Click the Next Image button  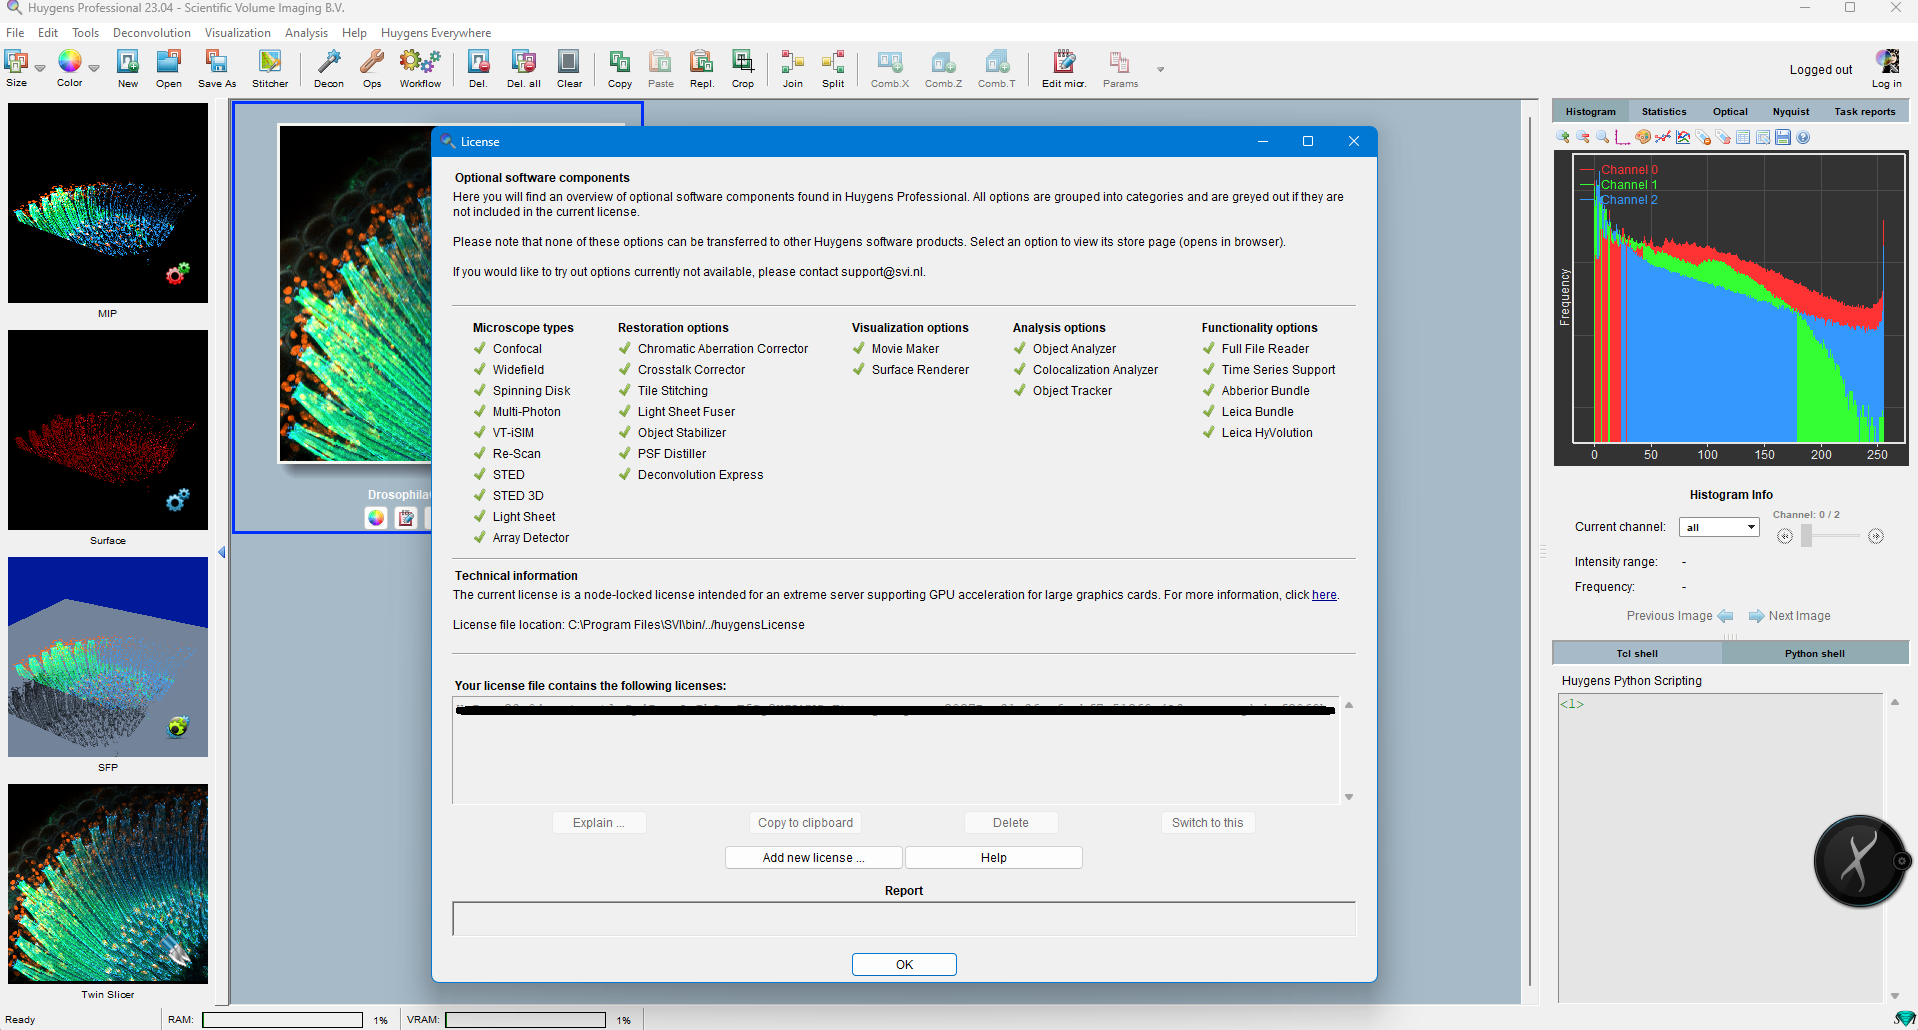pos(1789,616)
